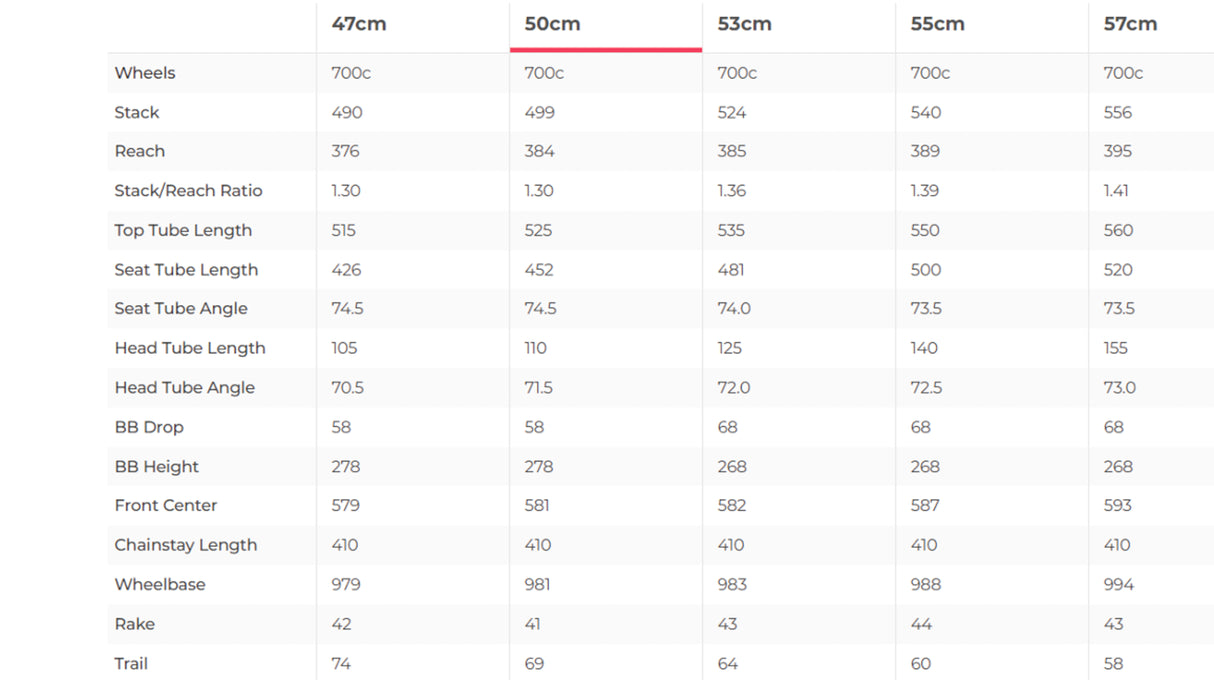Click the 47cm Stack value 490
The width and height of the screenshot is (1214, 683).
(x=347, y=113)
